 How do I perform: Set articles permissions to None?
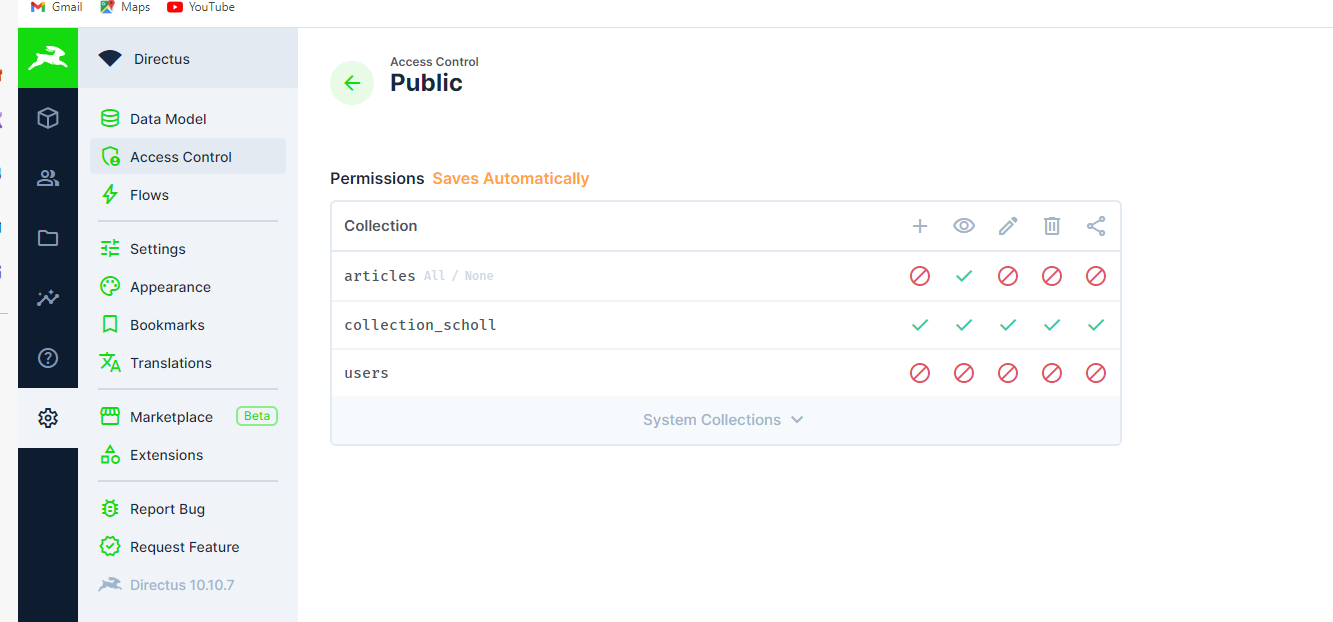pyautogui.click(x=479, y=276)
